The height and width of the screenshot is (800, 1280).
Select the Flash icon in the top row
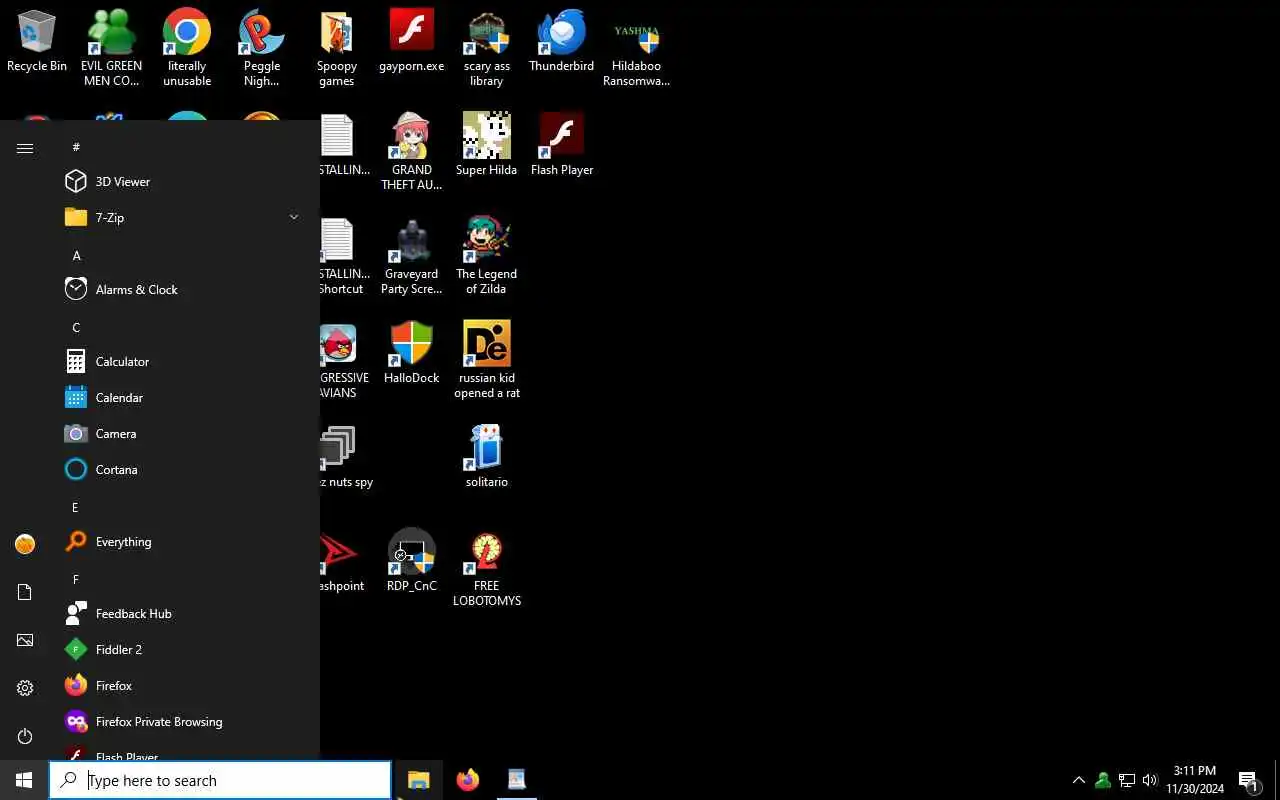click(x=412, y=42)
